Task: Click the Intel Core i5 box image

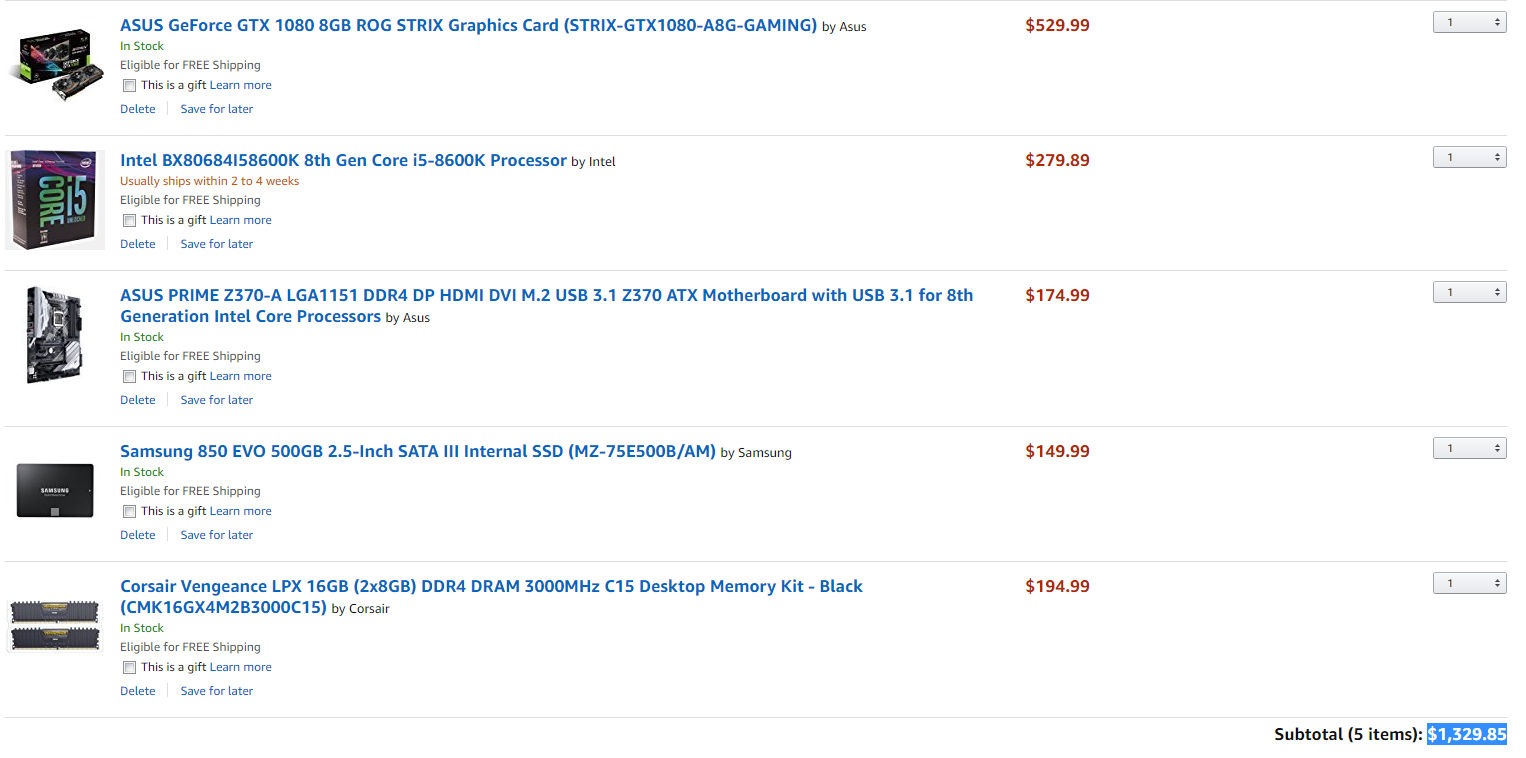Action: click(55, 200)
